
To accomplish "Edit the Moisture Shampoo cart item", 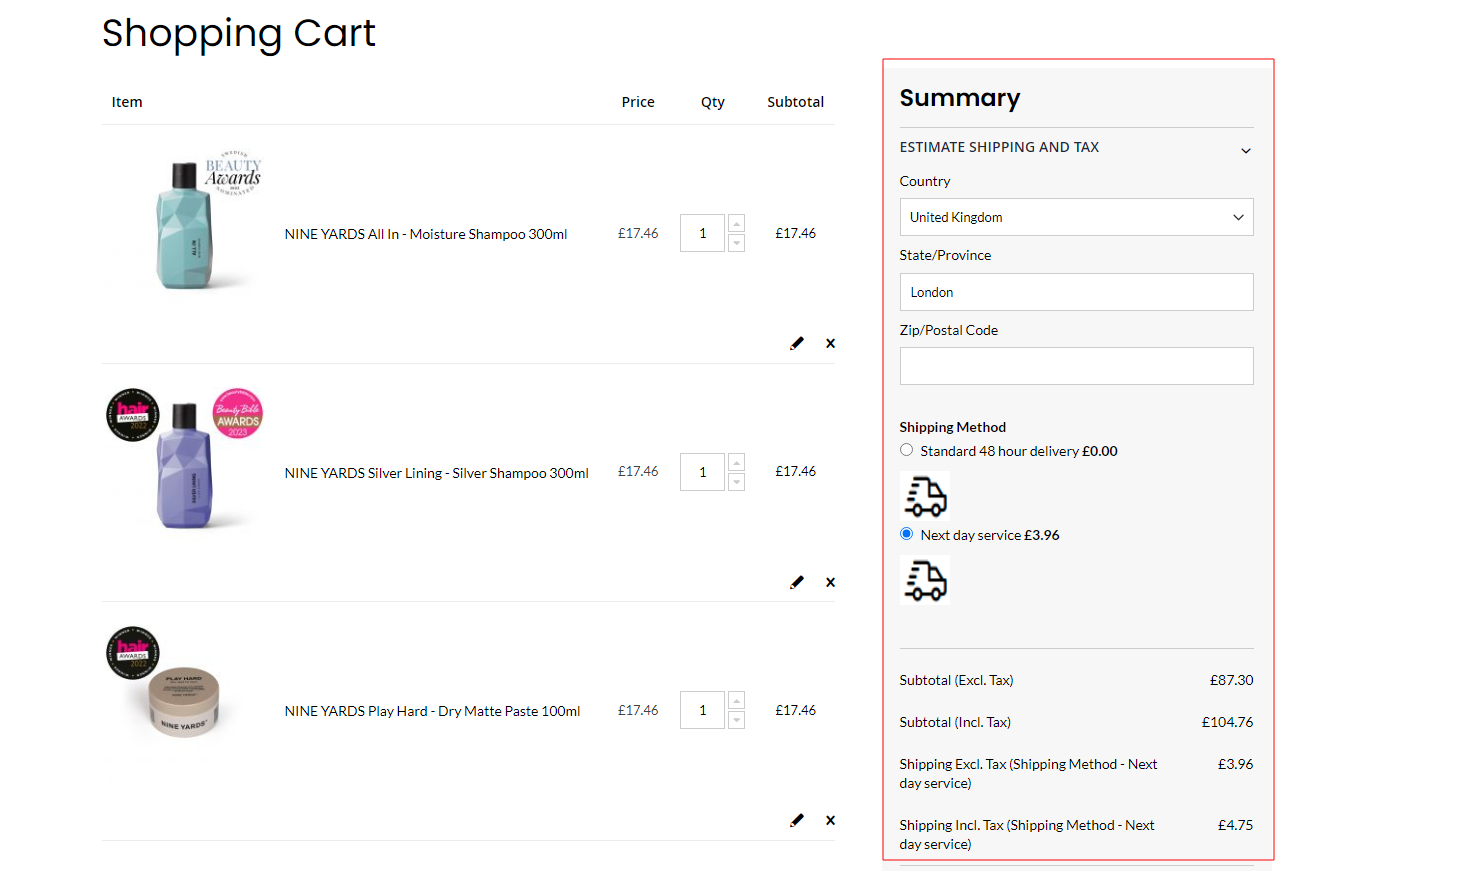I will click(796, 343).
